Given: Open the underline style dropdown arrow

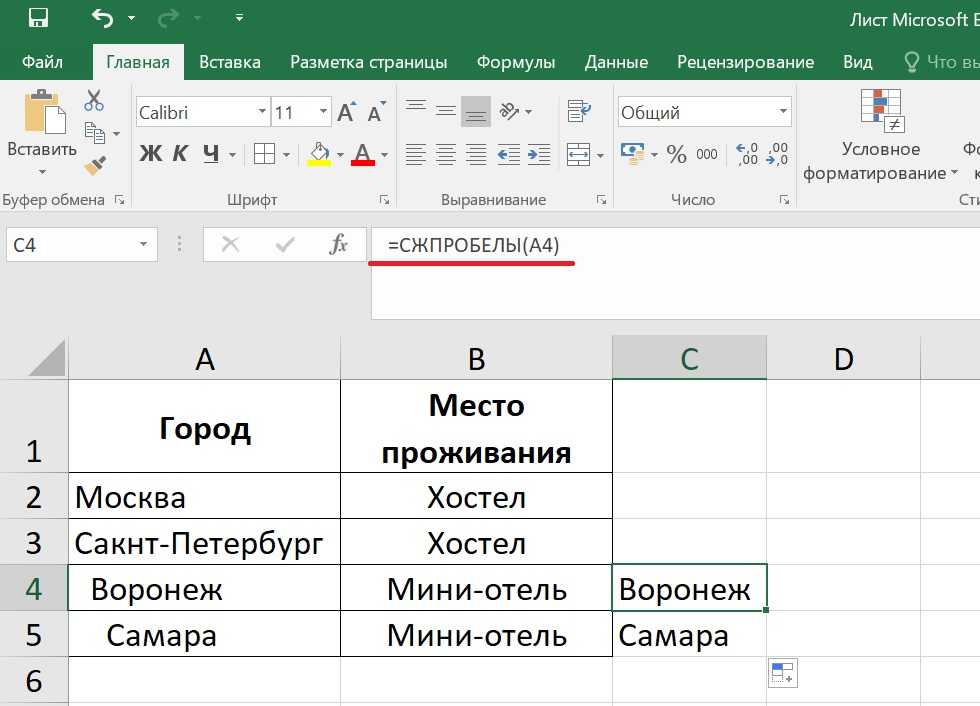Looking at the screenshot, I should (232, 154).
